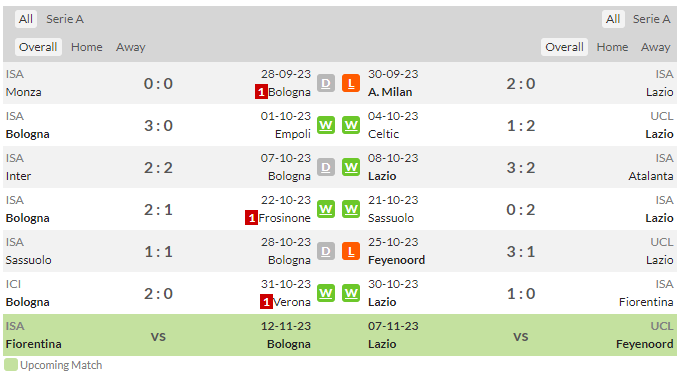The image size is (682, 388).
Task: Open the Lazio 3:2 Atalanta score
Action: pyautogui.click(x=521, y=167)
